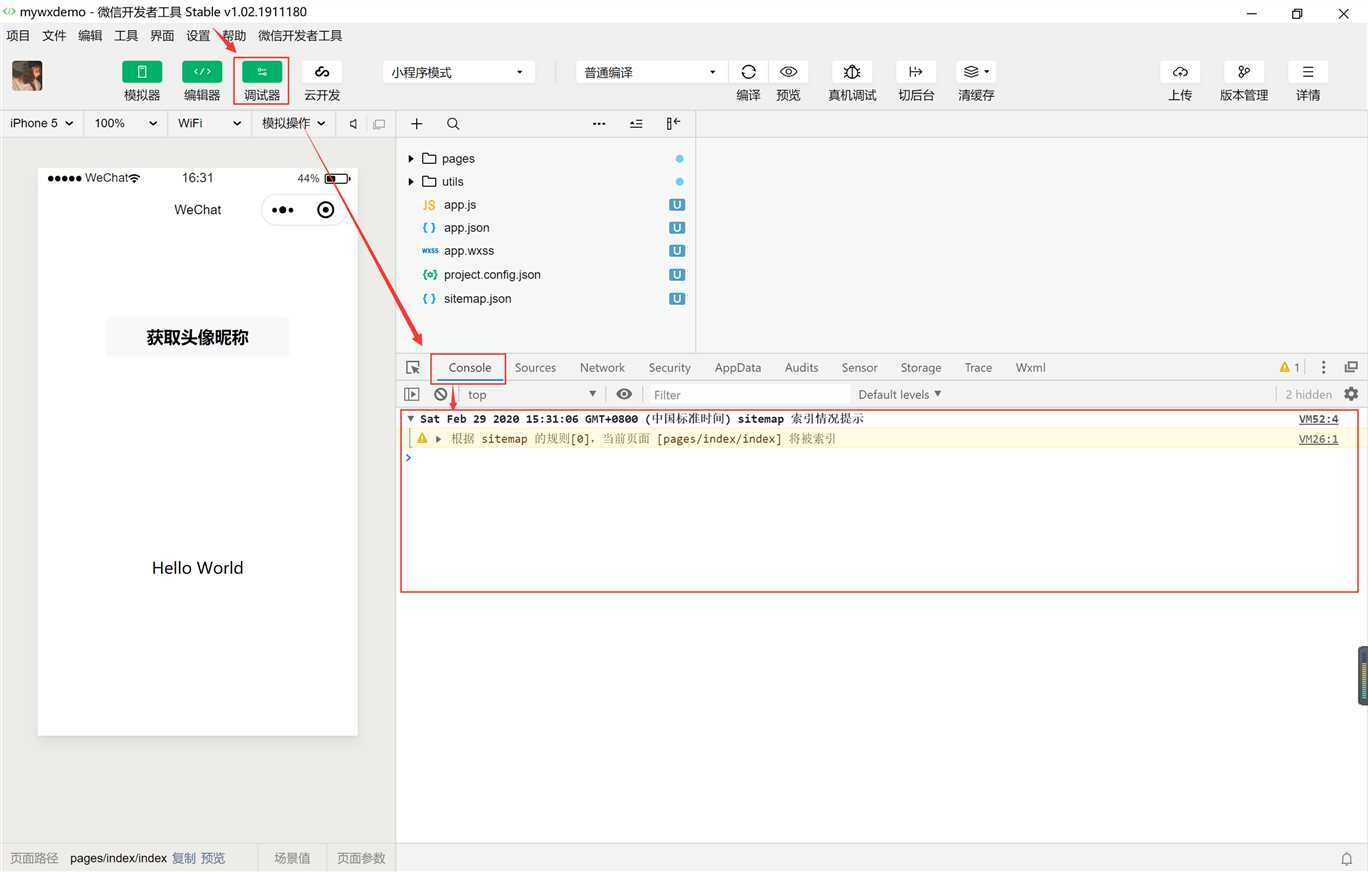Undock the debugger panel icon
Viewport: 1368px width, 872px height.
(1351, 367)
